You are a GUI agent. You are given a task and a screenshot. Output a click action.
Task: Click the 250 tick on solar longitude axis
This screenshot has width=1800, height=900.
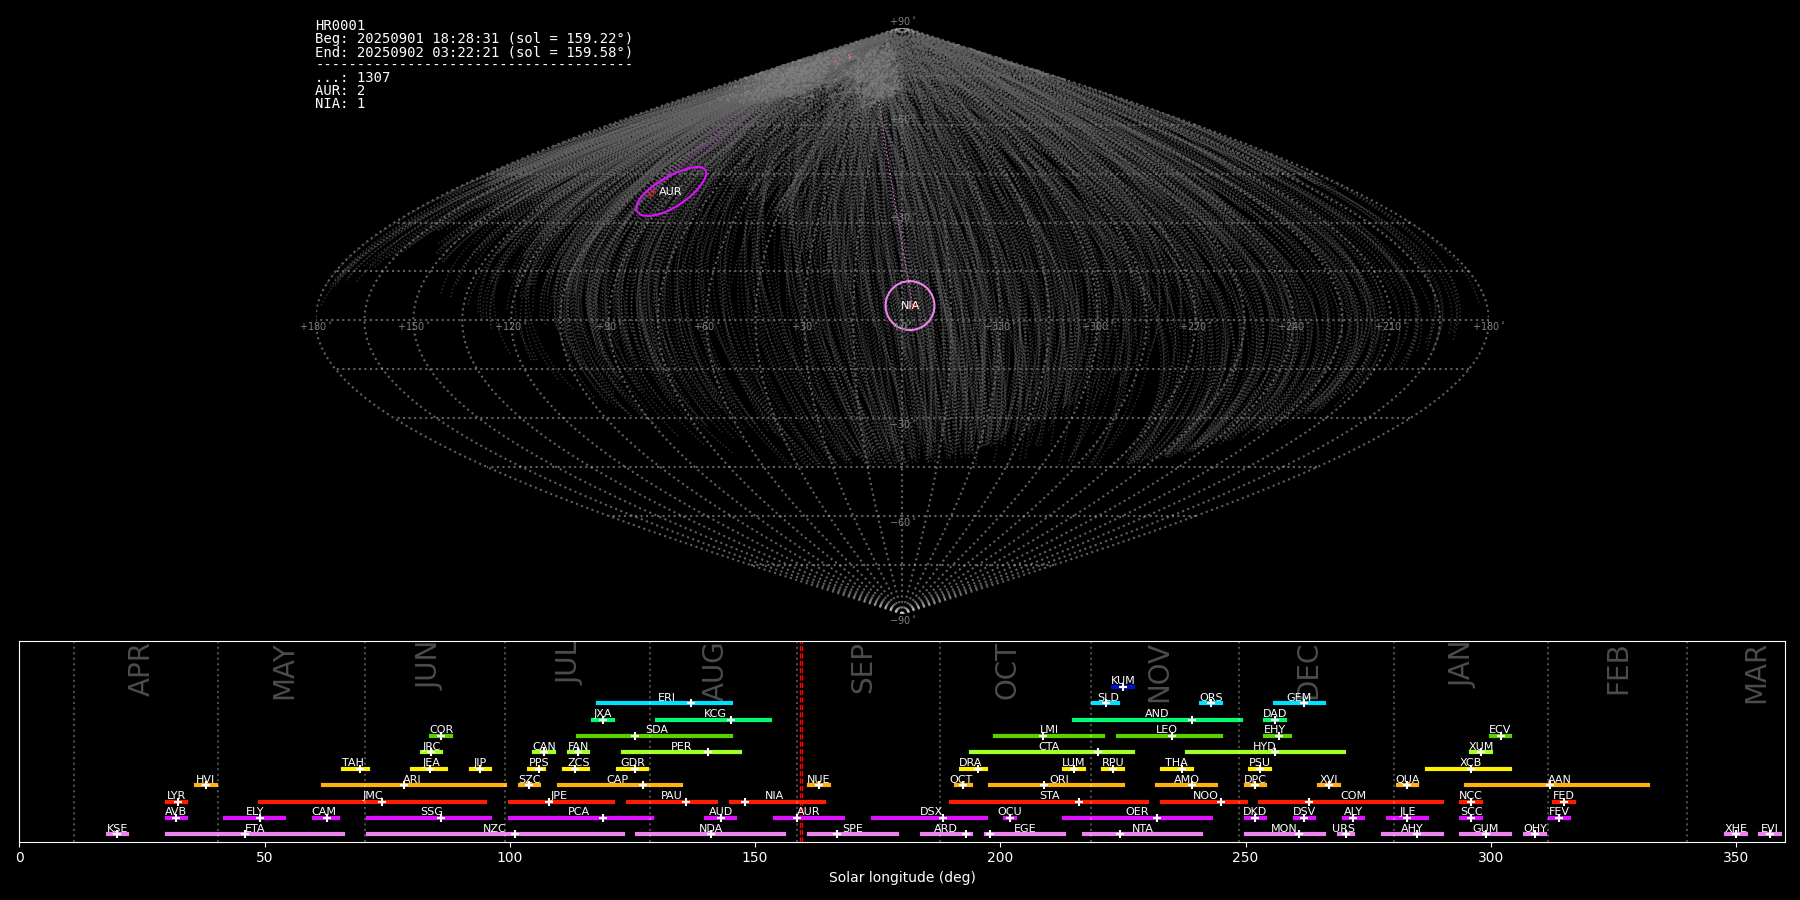point(1245,857)
